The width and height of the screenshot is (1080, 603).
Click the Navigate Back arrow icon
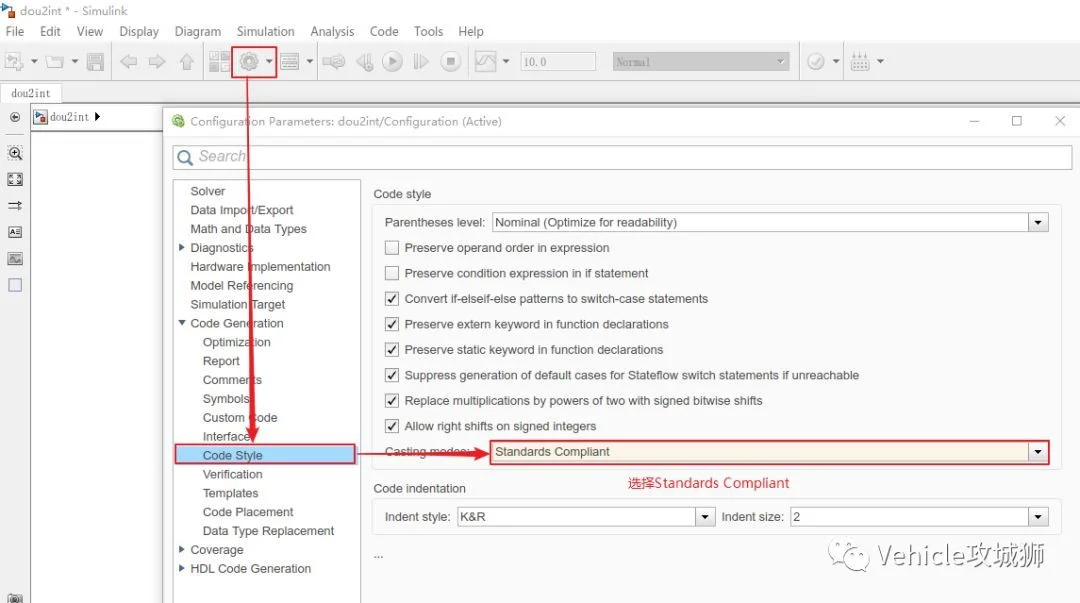coord(128,62)
